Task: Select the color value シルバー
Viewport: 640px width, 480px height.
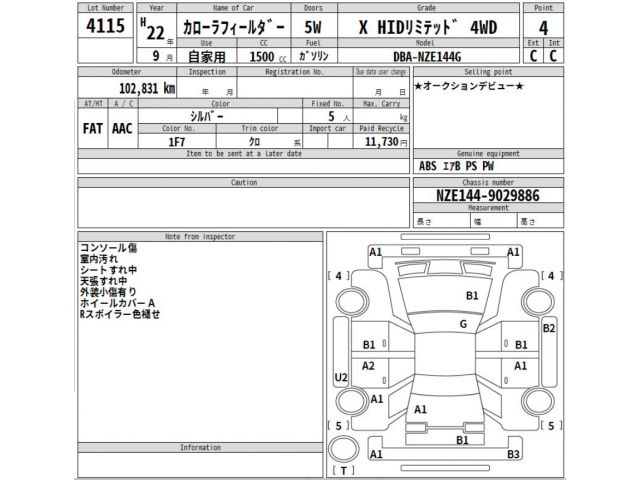Action: (x=207, y=116)
